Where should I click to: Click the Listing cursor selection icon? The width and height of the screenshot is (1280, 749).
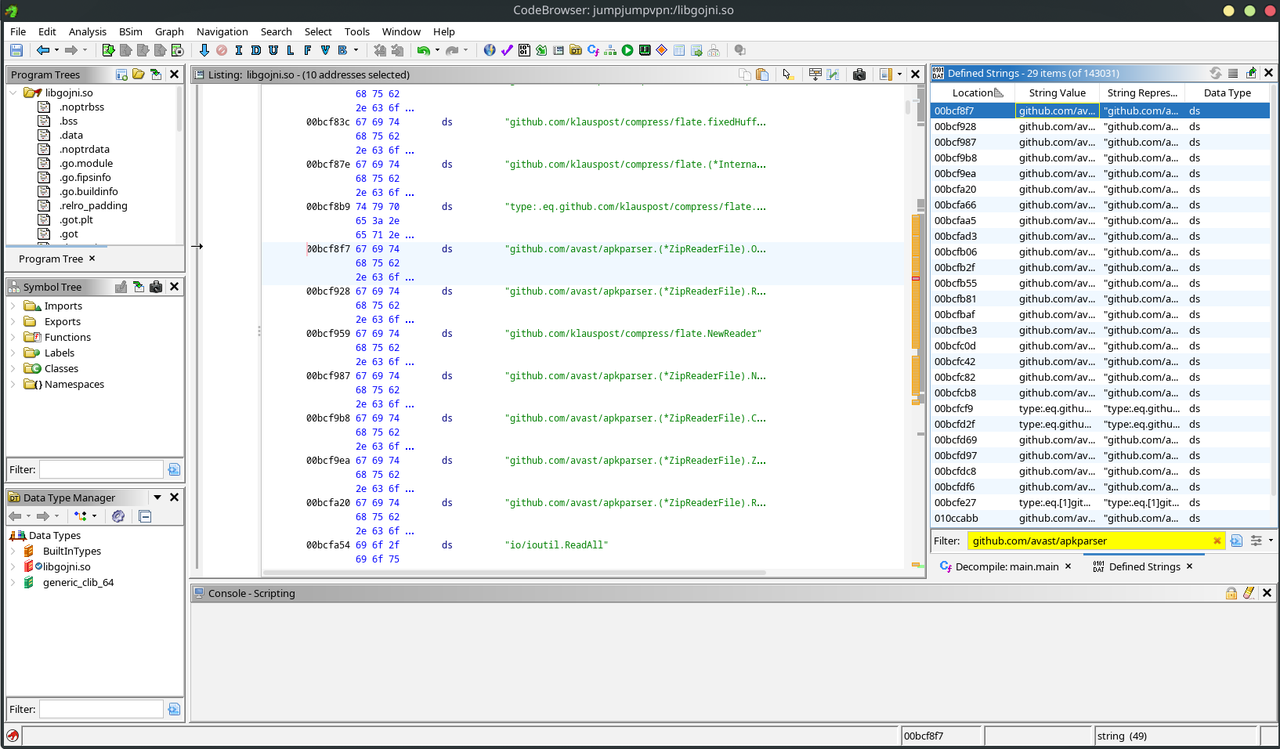[788, 74]
